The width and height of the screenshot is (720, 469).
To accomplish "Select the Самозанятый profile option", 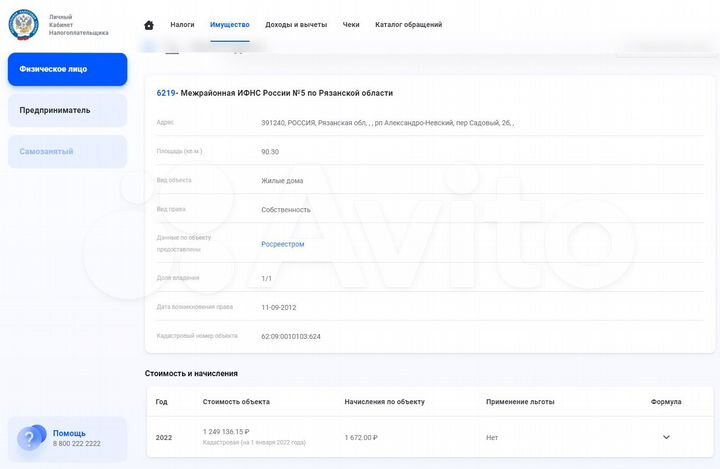I will click(67, 151).
